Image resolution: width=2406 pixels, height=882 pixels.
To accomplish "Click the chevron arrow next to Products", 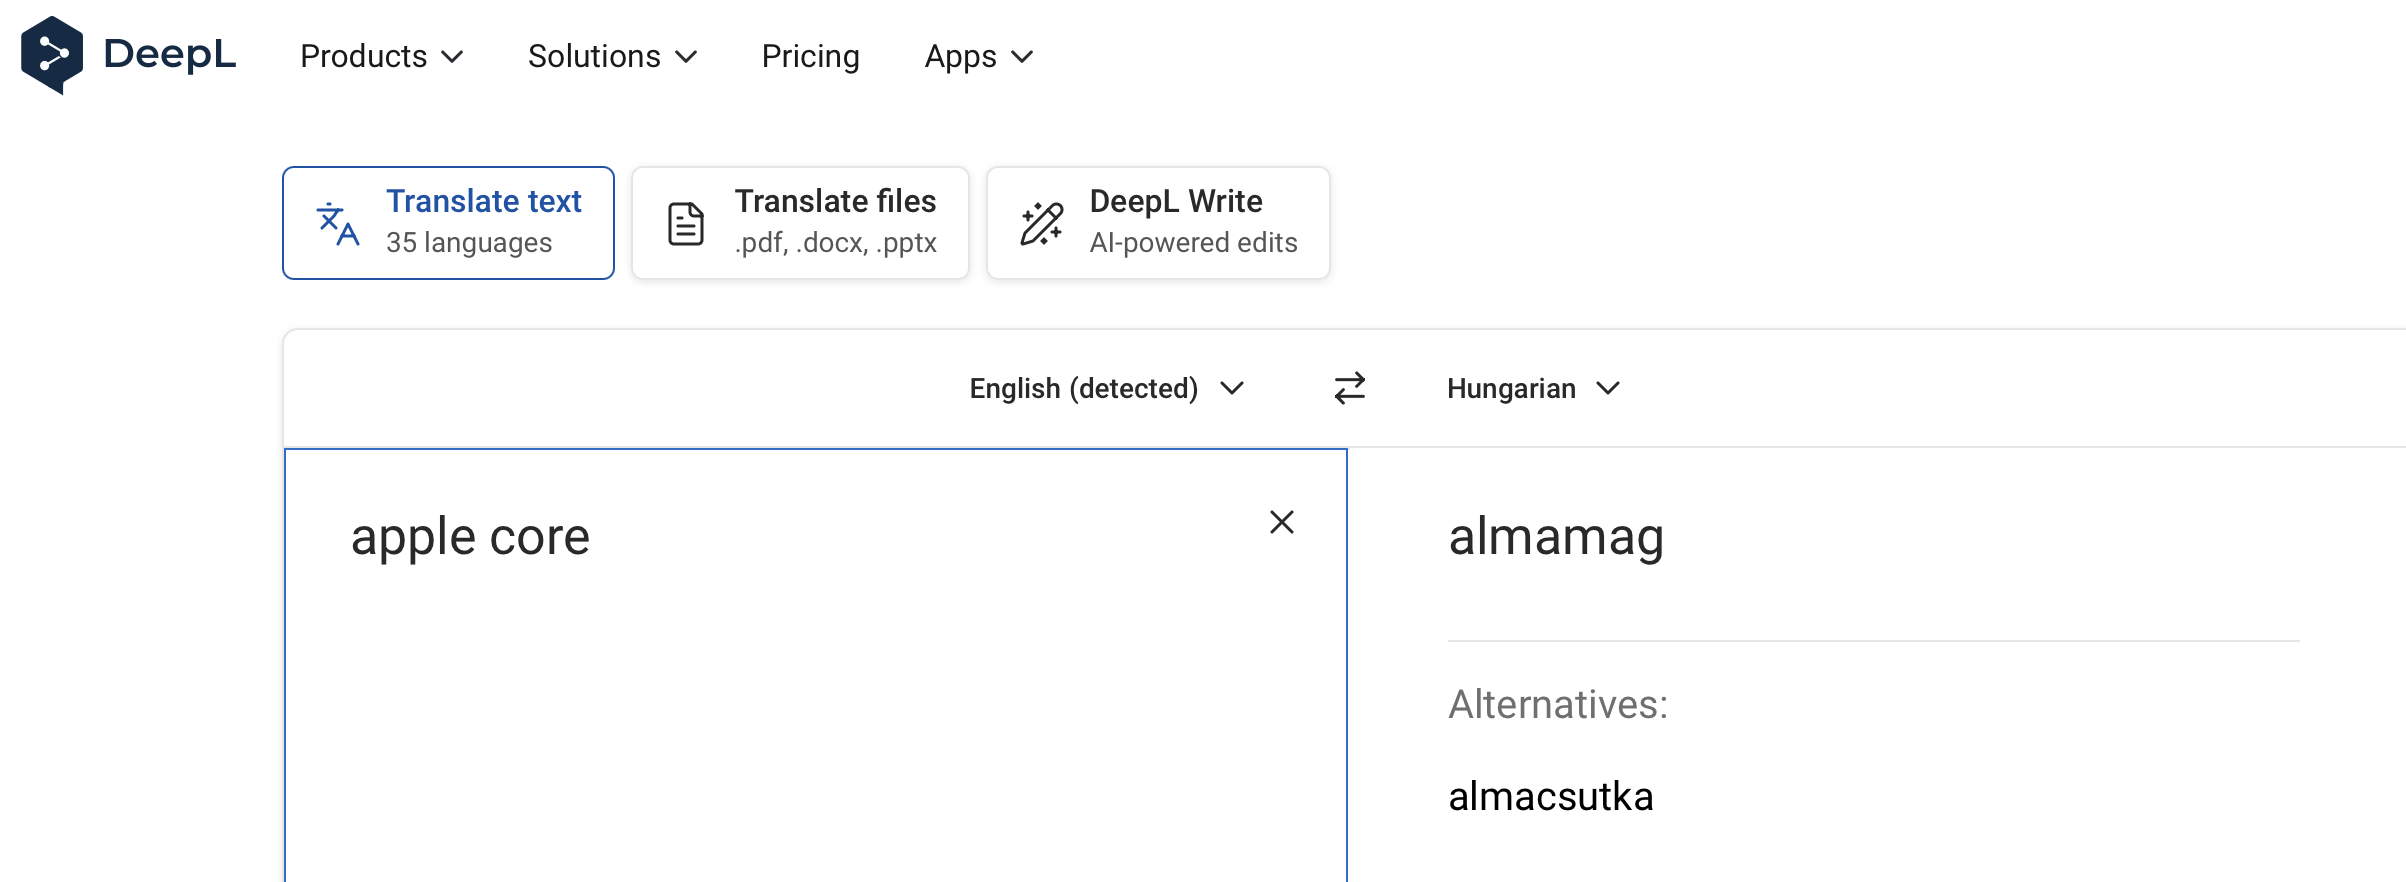I will pos(452,57).
